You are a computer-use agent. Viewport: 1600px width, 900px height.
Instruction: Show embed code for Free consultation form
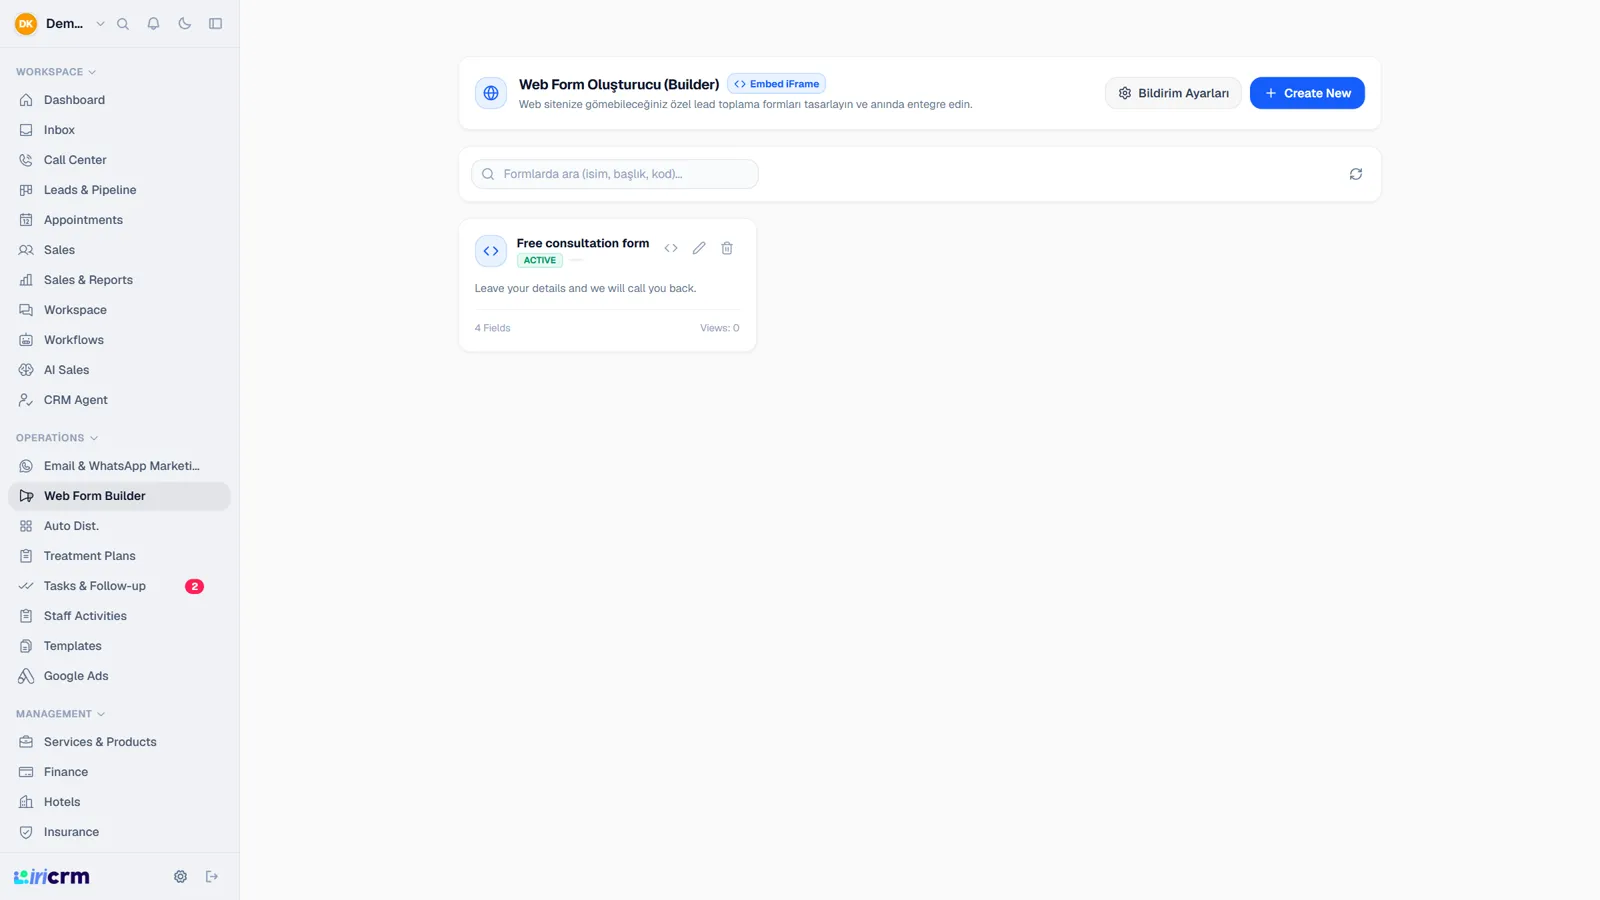[x=671, y=248]
